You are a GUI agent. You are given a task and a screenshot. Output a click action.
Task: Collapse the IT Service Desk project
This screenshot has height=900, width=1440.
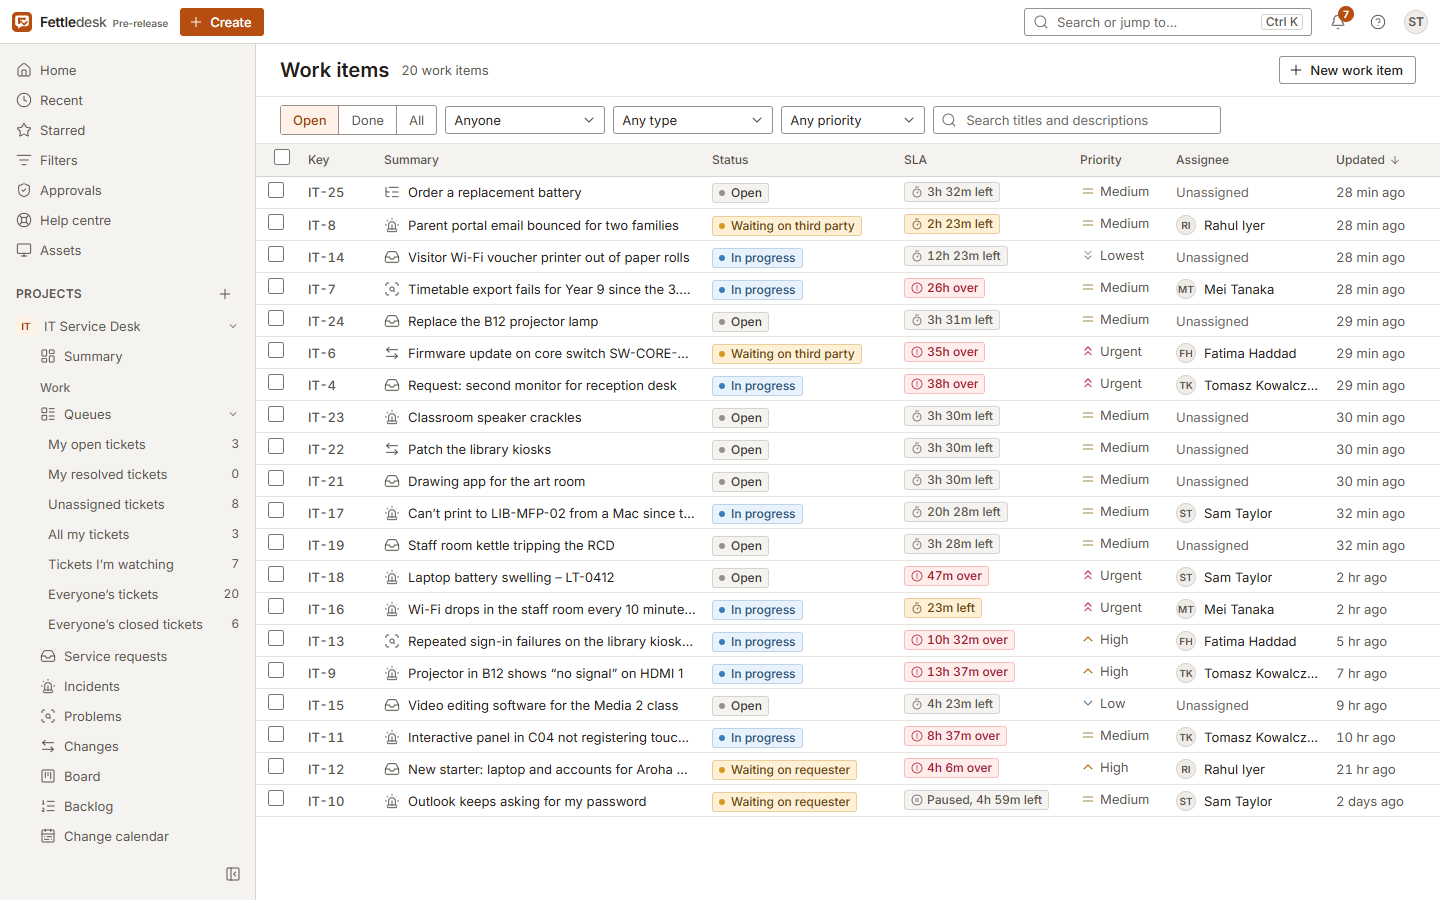(233, 326)
